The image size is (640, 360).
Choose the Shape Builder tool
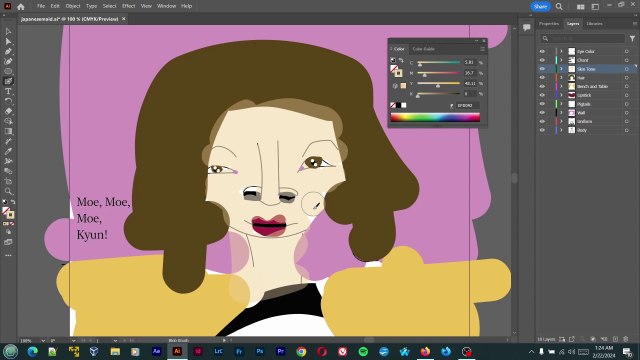[8, 121]
